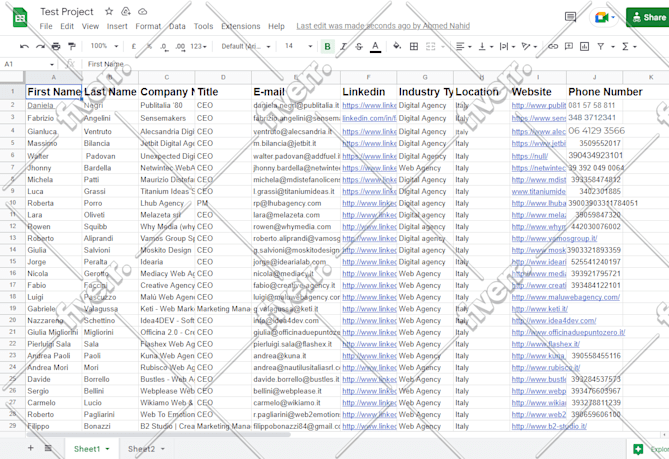
Task: Open the all sheets list icon
Action: 48,448
